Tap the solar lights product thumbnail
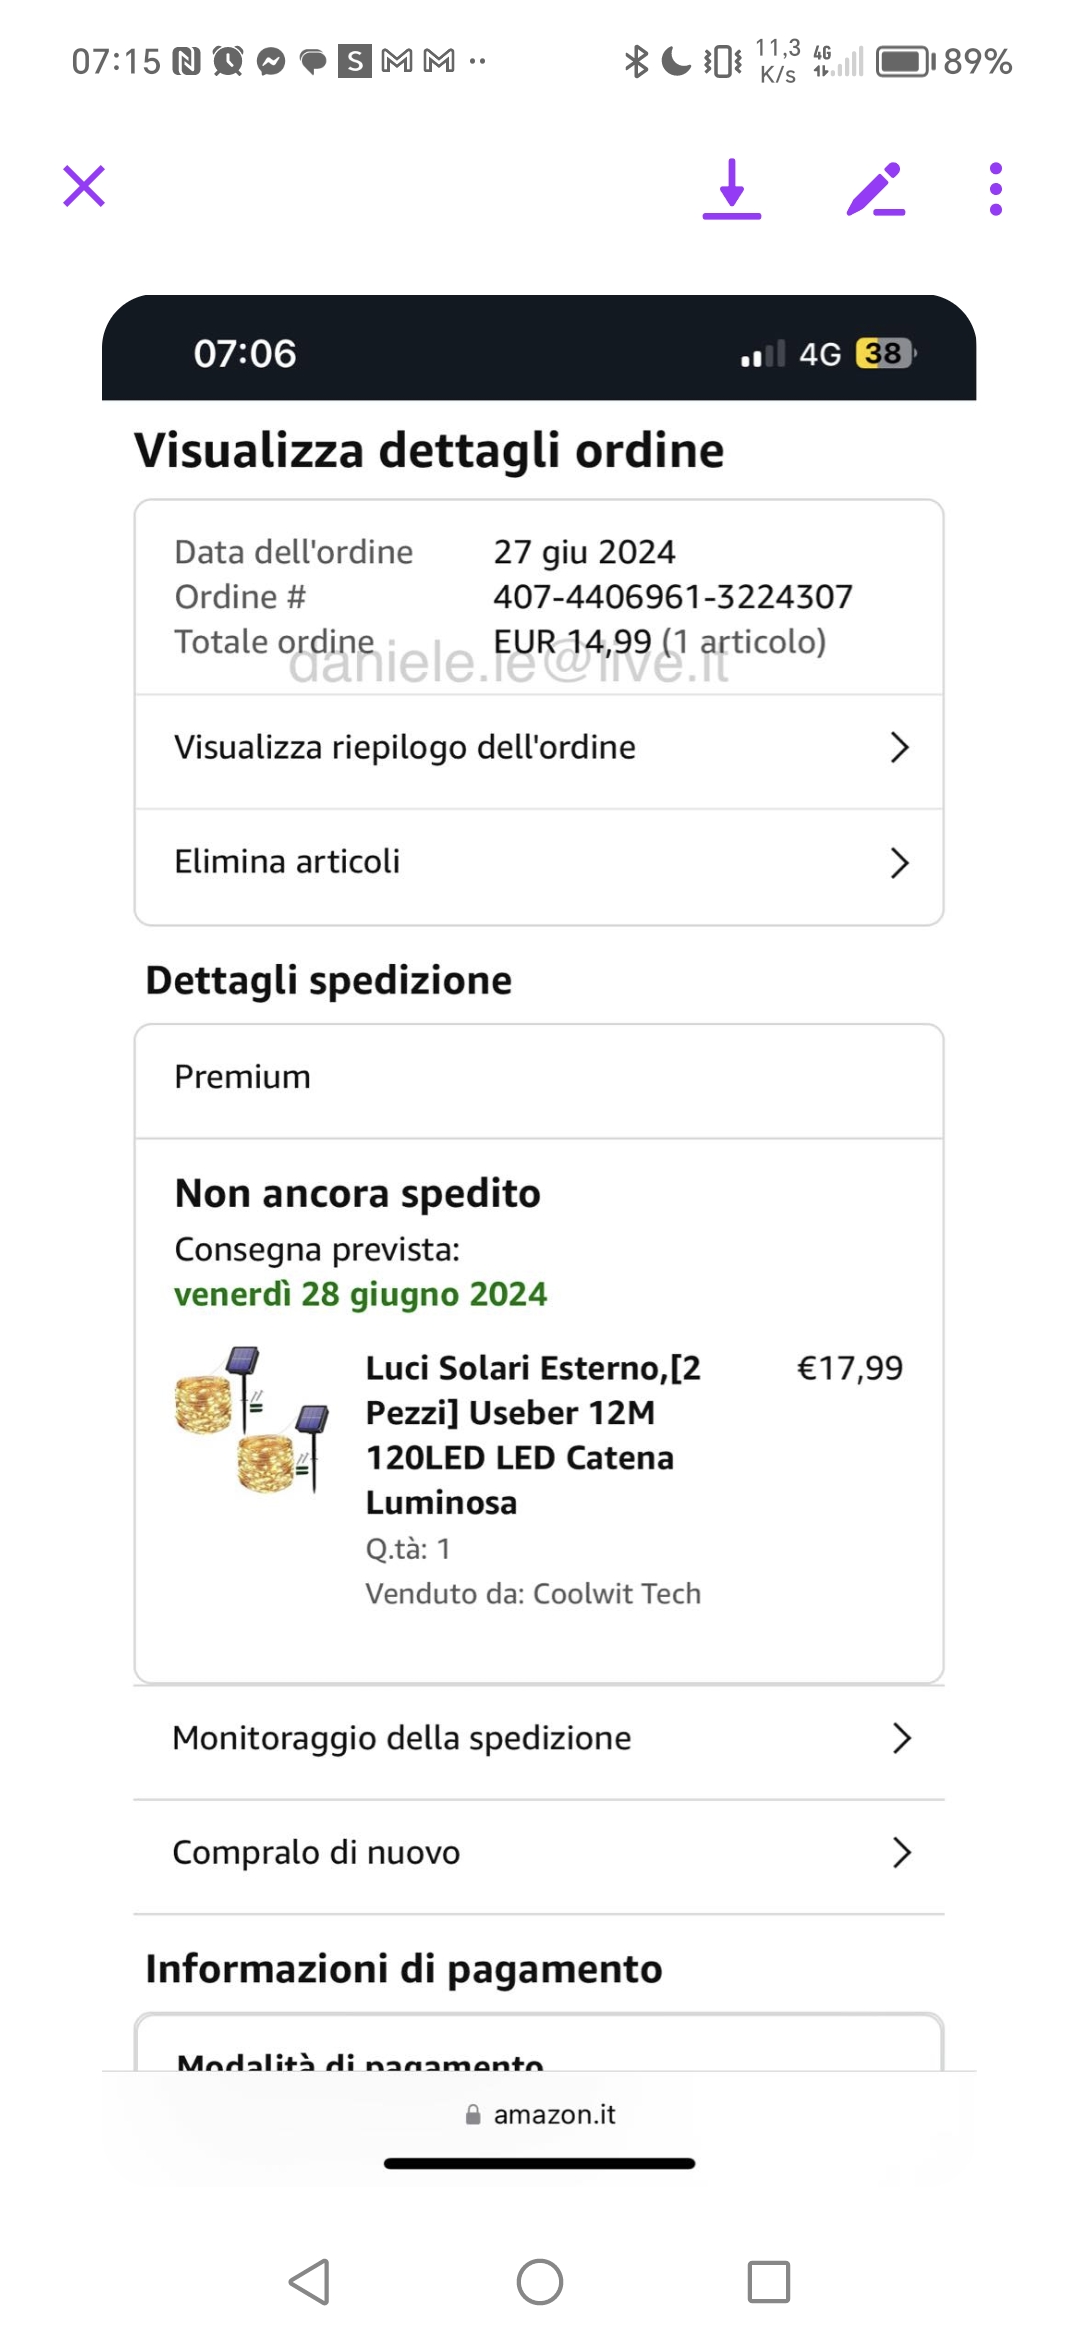The height and width of the screenshot is (2340, 1080). [252, 1420]
